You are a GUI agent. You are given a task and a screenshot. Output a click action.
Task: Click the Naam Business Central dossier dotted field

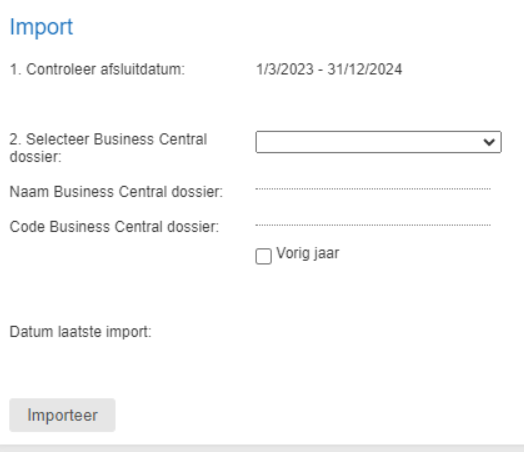coord(373,189)
